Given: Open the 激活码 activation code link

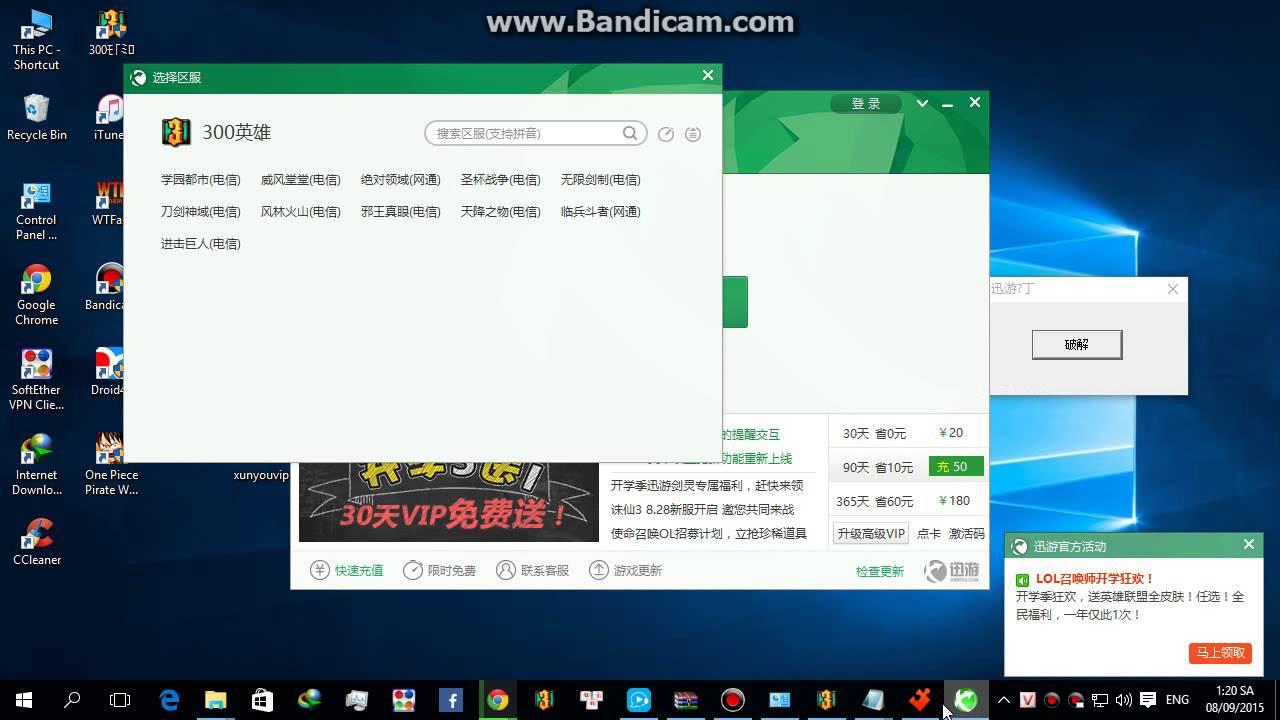Looking at the screenshot, I should (x=967, y=534).
